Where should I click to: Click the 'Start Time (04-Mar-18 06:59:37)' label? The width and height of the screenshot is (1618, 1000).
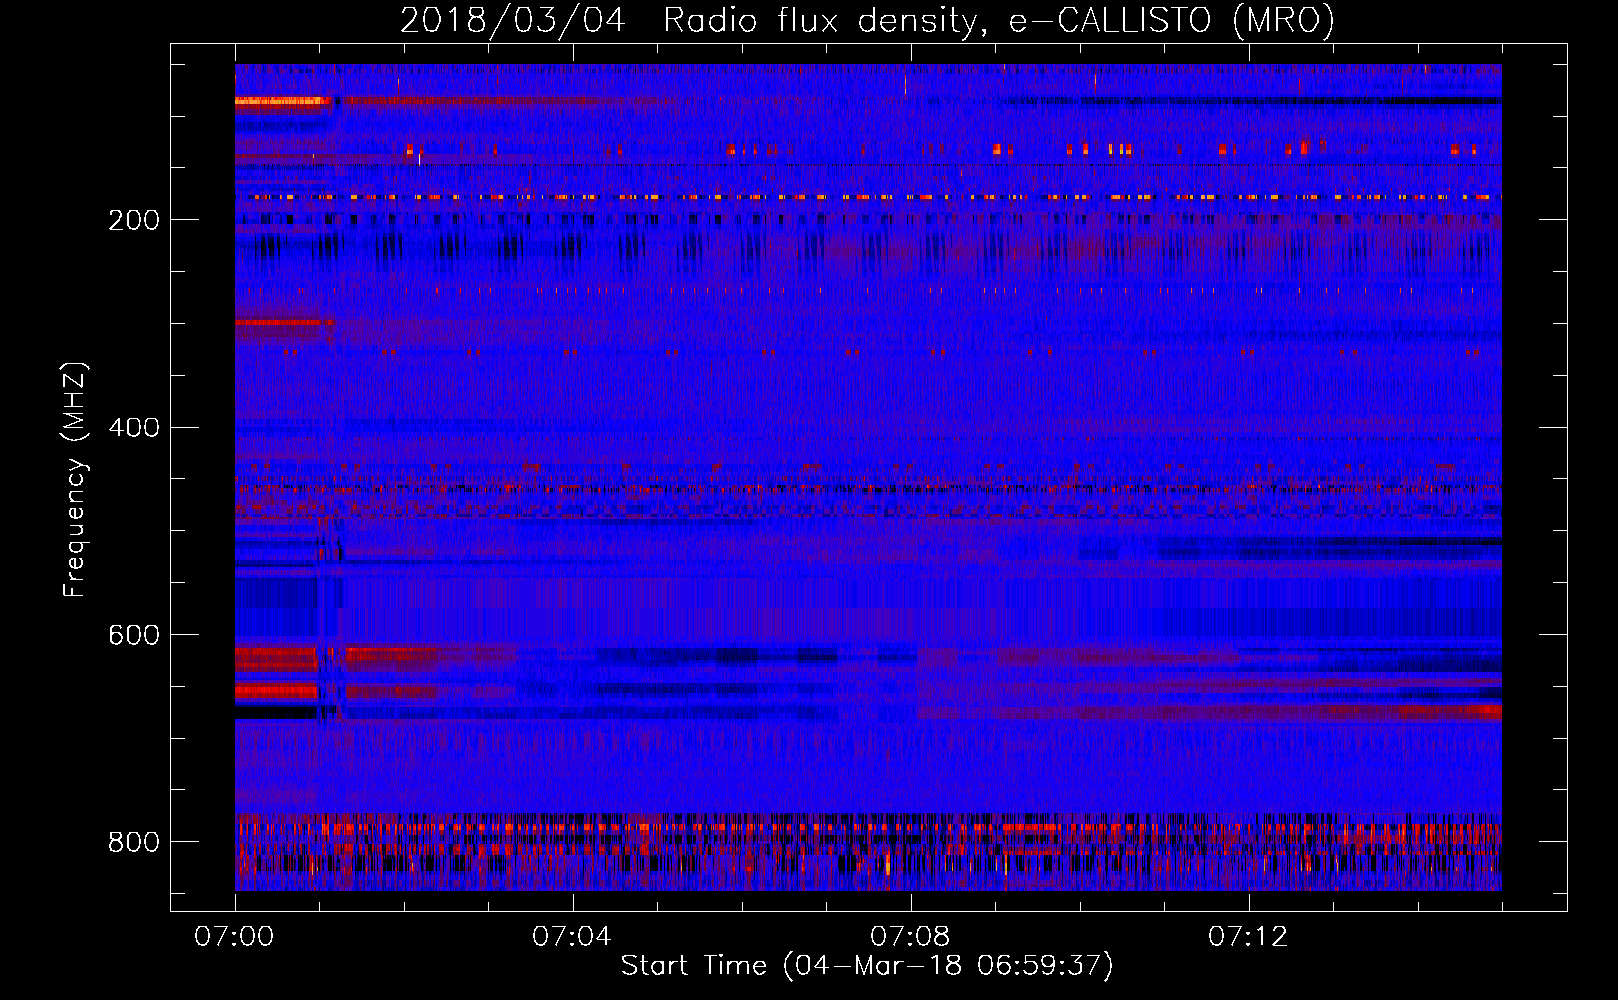coord(867,966)
